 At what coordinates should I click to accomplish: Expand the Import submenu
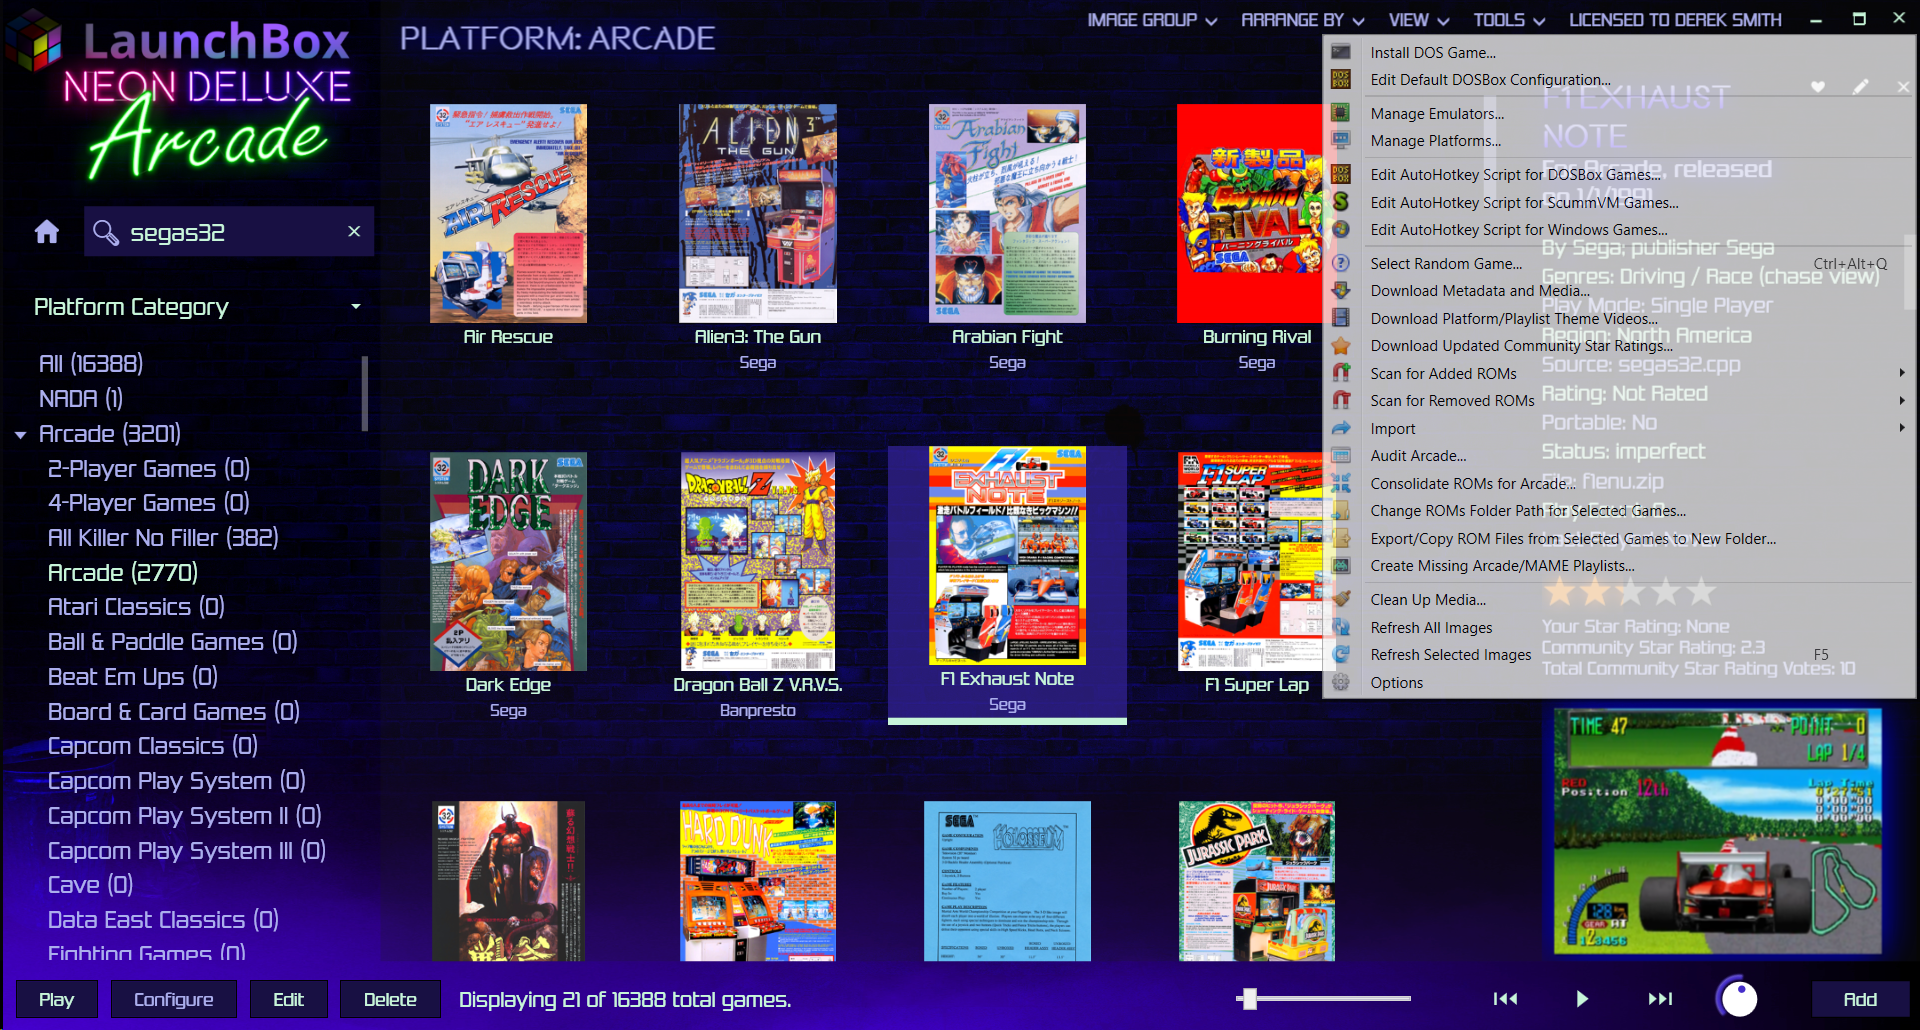(x=1901, y=428)
